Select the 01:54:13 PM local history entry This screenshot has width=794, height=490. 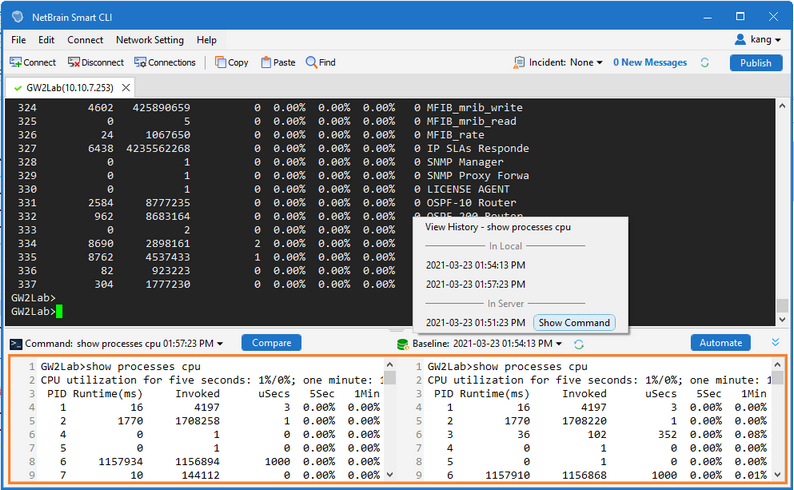pyautogui.click(x=475, y=265)
